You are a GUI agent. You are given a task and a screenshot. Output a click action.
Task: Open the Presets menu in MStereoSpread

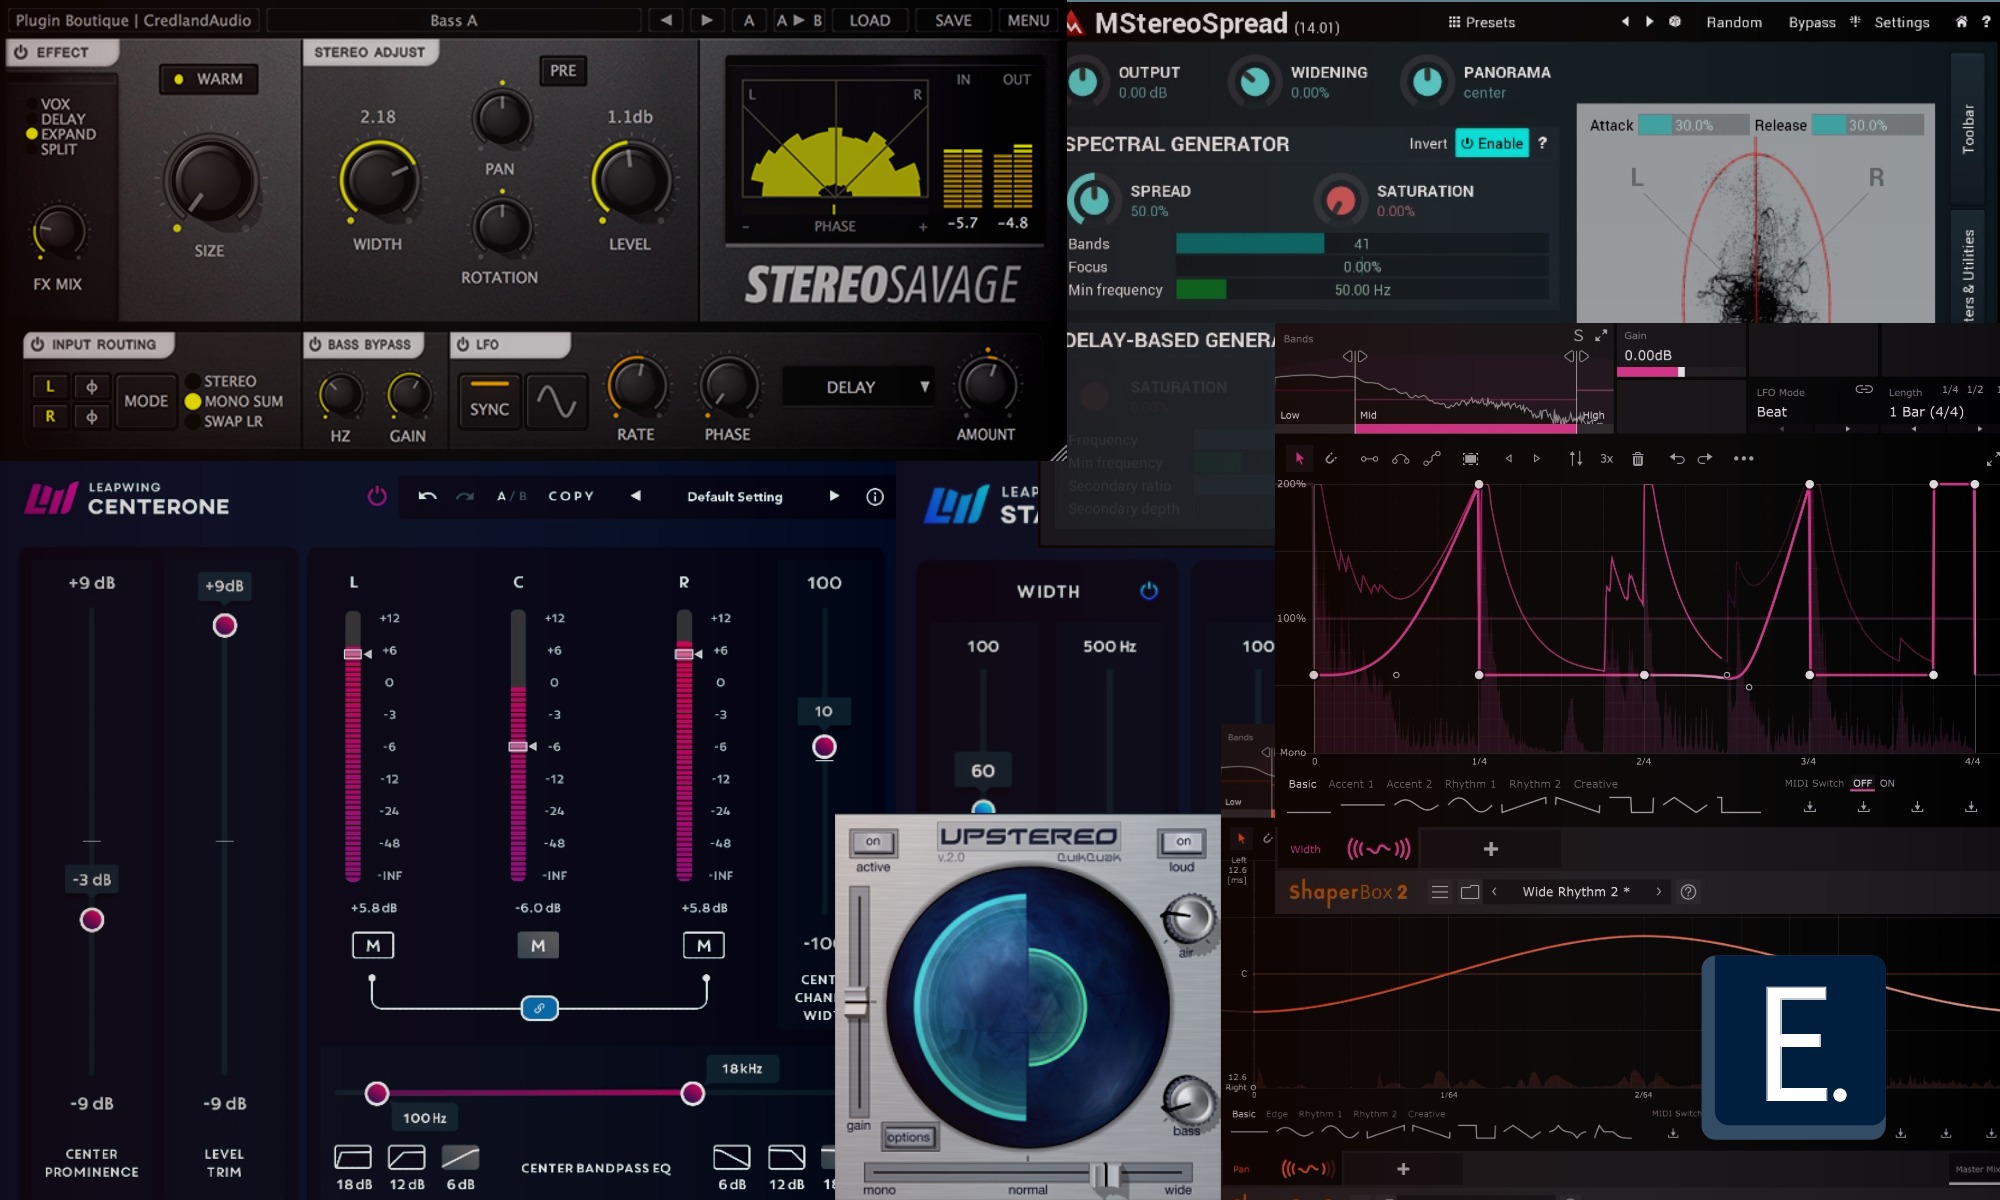click(1482, 22)
